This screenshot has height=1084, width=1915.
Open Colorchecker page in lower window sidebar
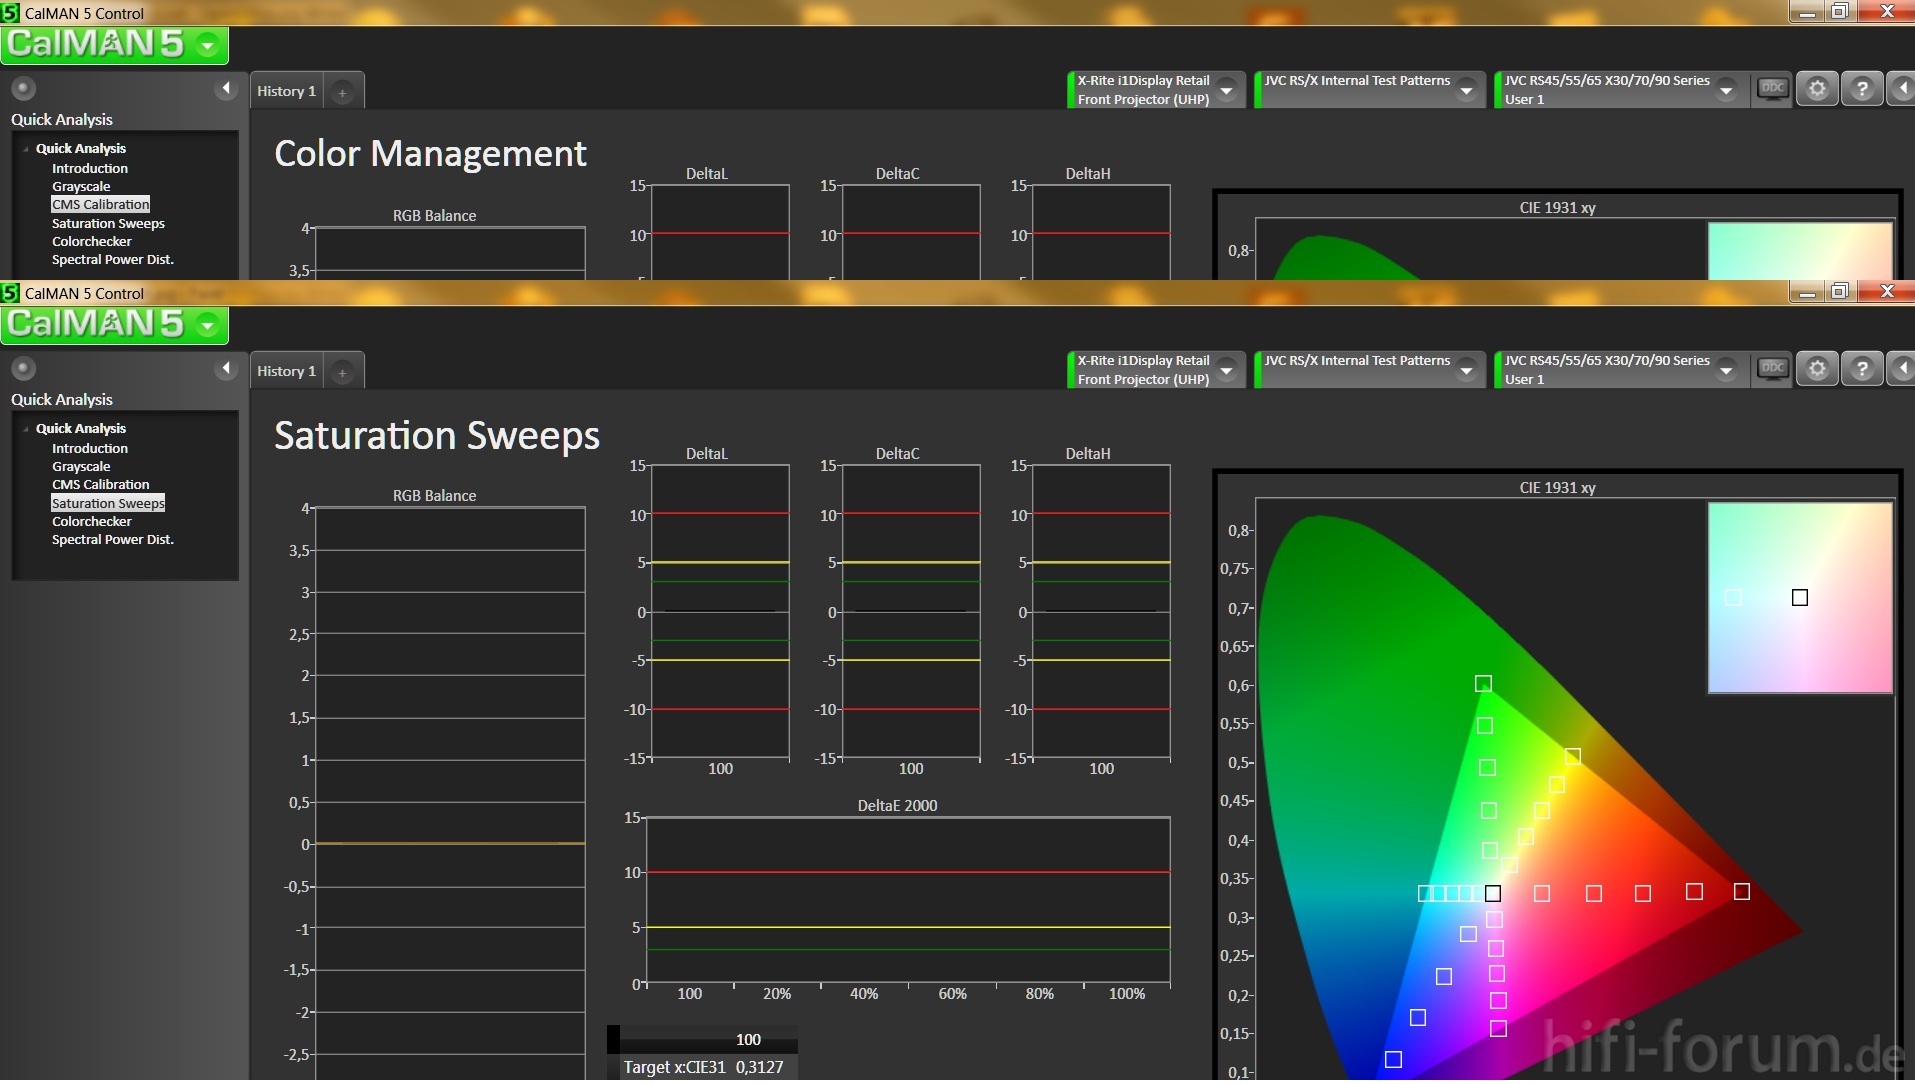click(x=91, y=521)
